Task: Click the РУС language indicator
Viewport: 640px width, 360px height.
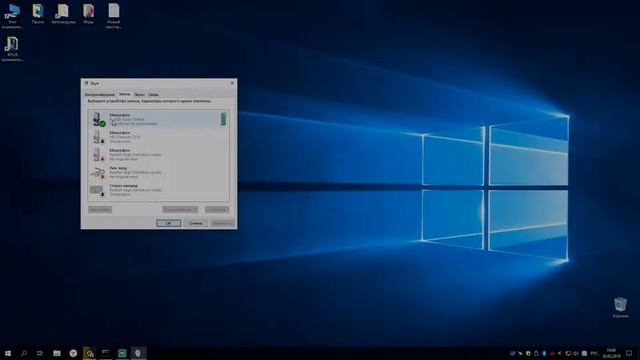Action: pos(594,353)
